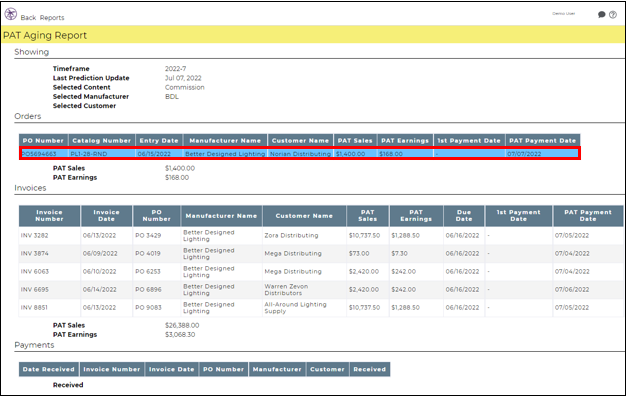
Task: Open the help question mark icon
Action: 613,15
